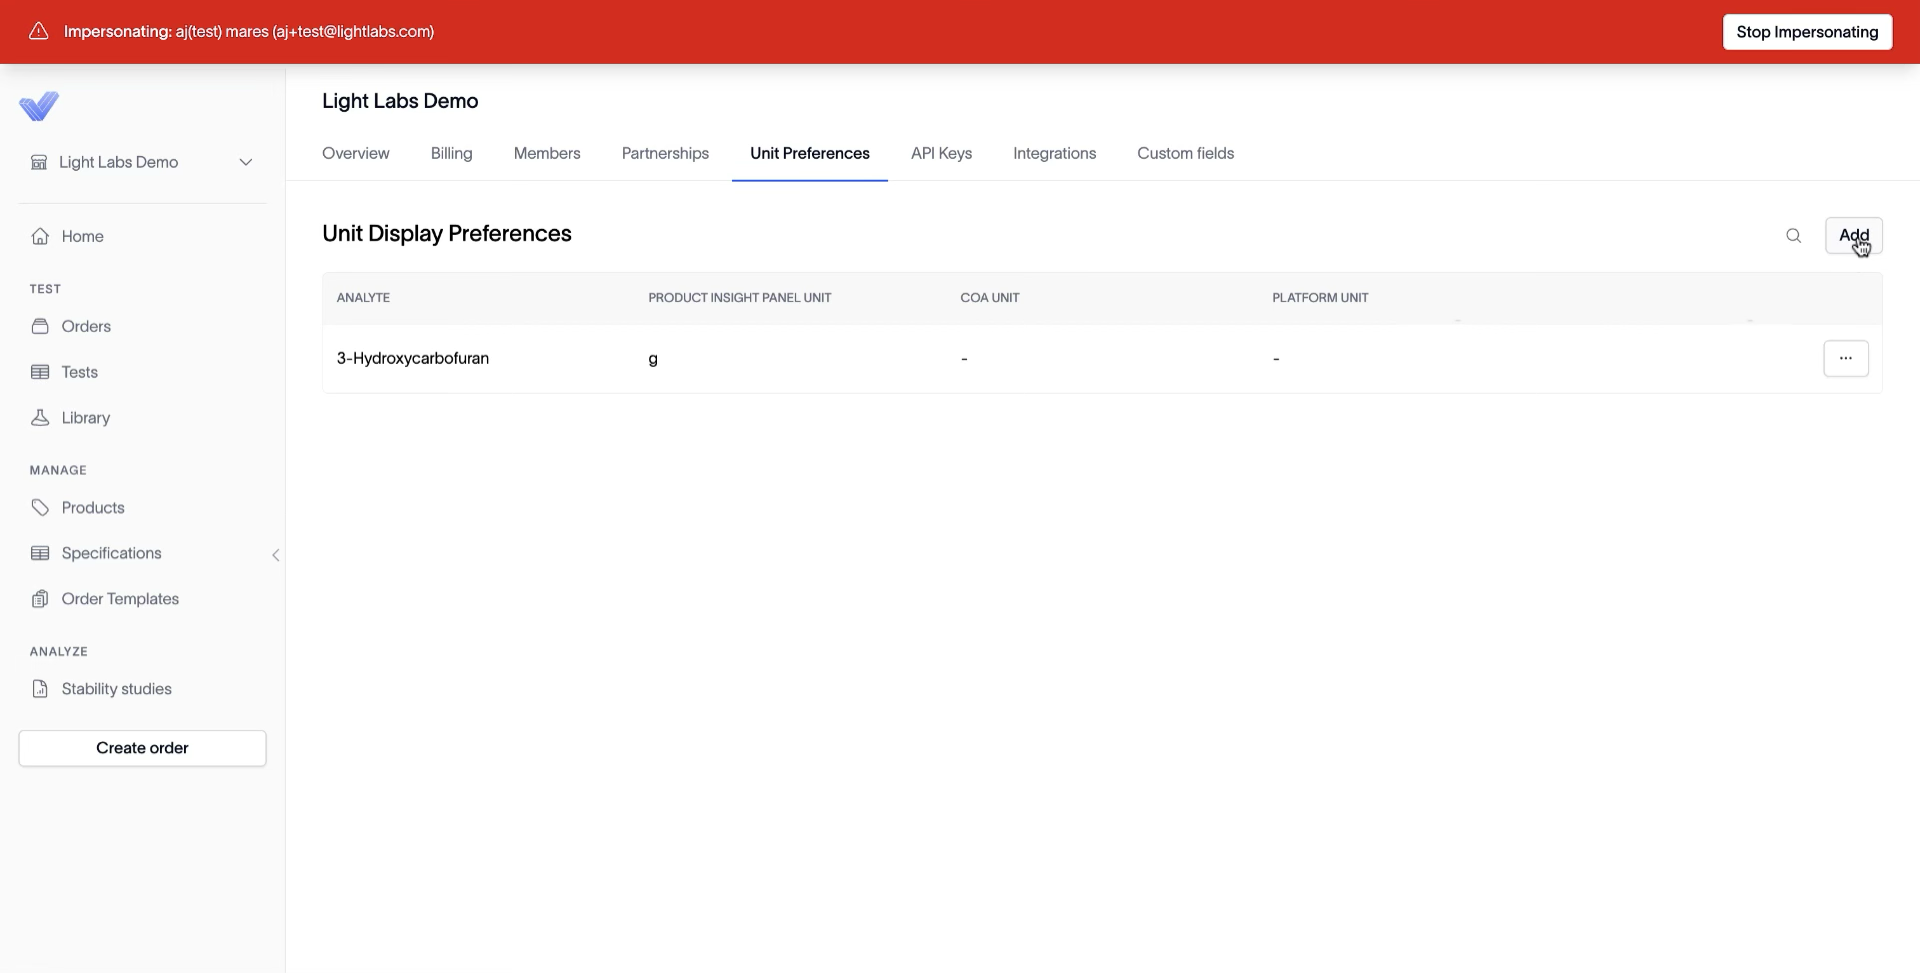Screen dimensions: 1920x973
Task: Click the Order Templates clipboard icon
Action: pyautogui.click(x=40, y=599)
